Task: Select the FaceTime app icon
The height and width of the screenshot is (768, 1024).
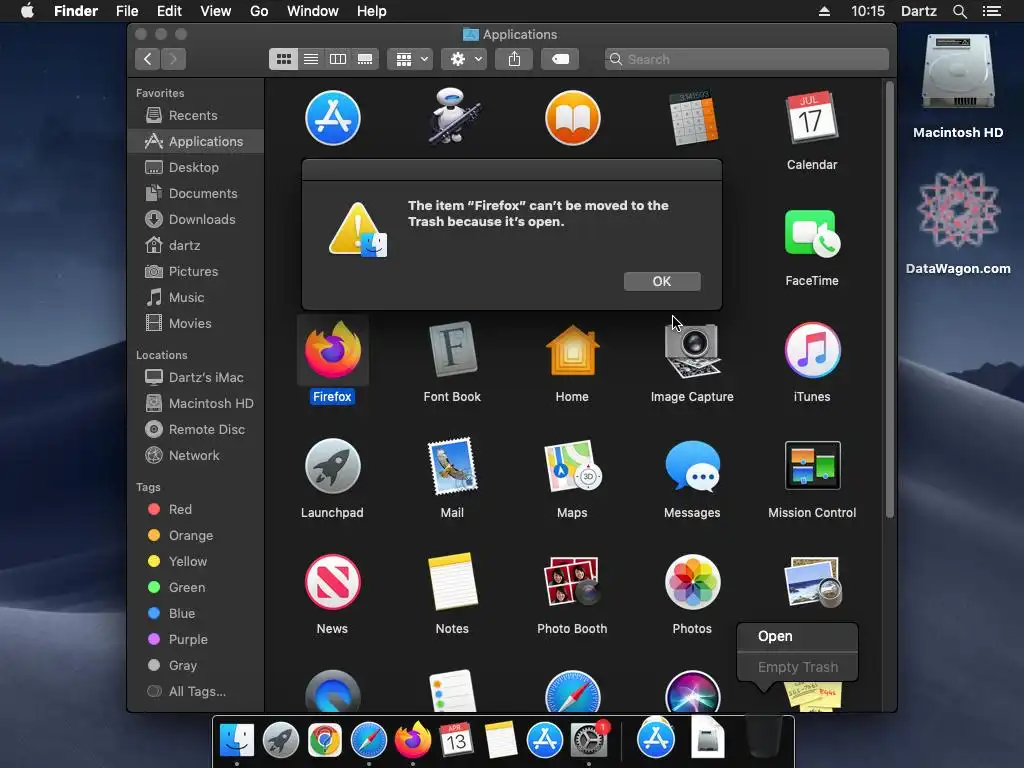Action: click(x=812, y=234)
